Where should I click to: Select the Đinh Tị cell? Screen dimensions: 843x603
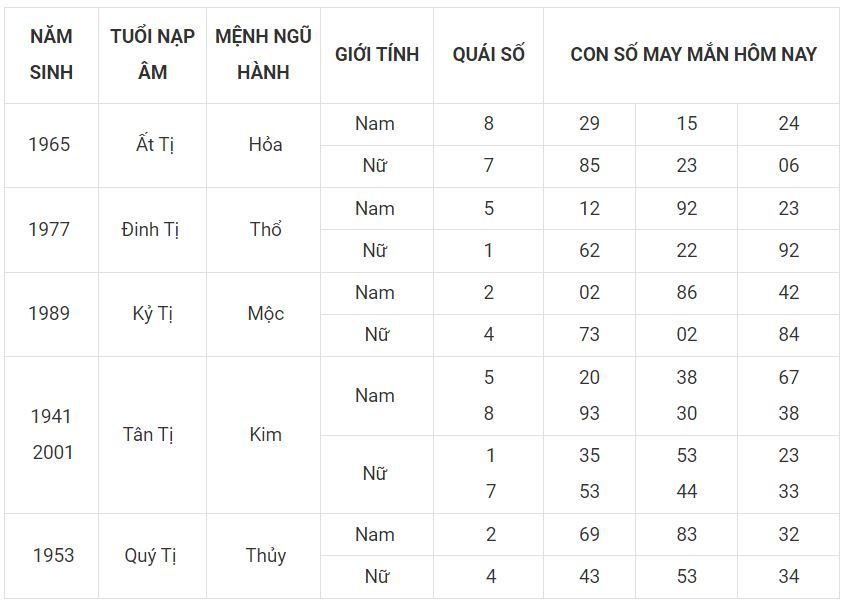(150, 229)
